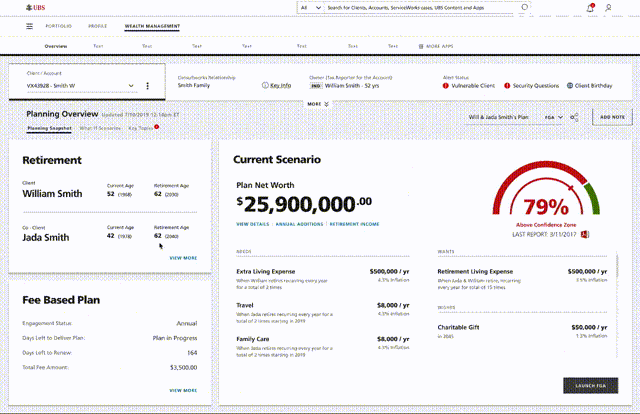Click the Client Birthday icon
The image size is (640, 414).
coord(570,86)
